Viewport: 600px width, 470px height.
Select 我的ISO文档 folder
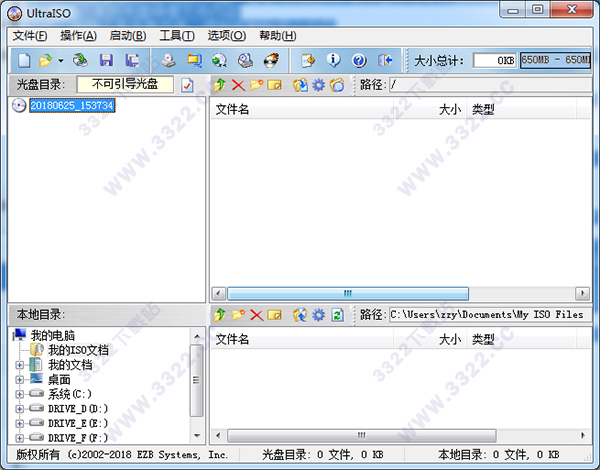tap(78, 350)
